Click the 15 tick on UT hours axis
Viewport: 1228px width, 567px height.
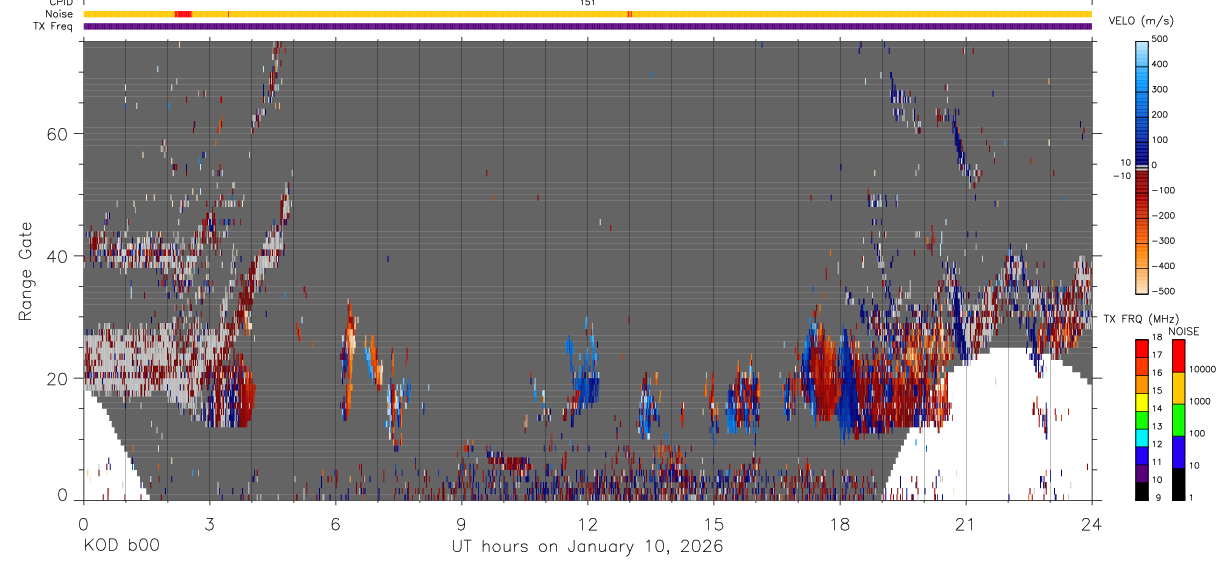coord(713,523)
